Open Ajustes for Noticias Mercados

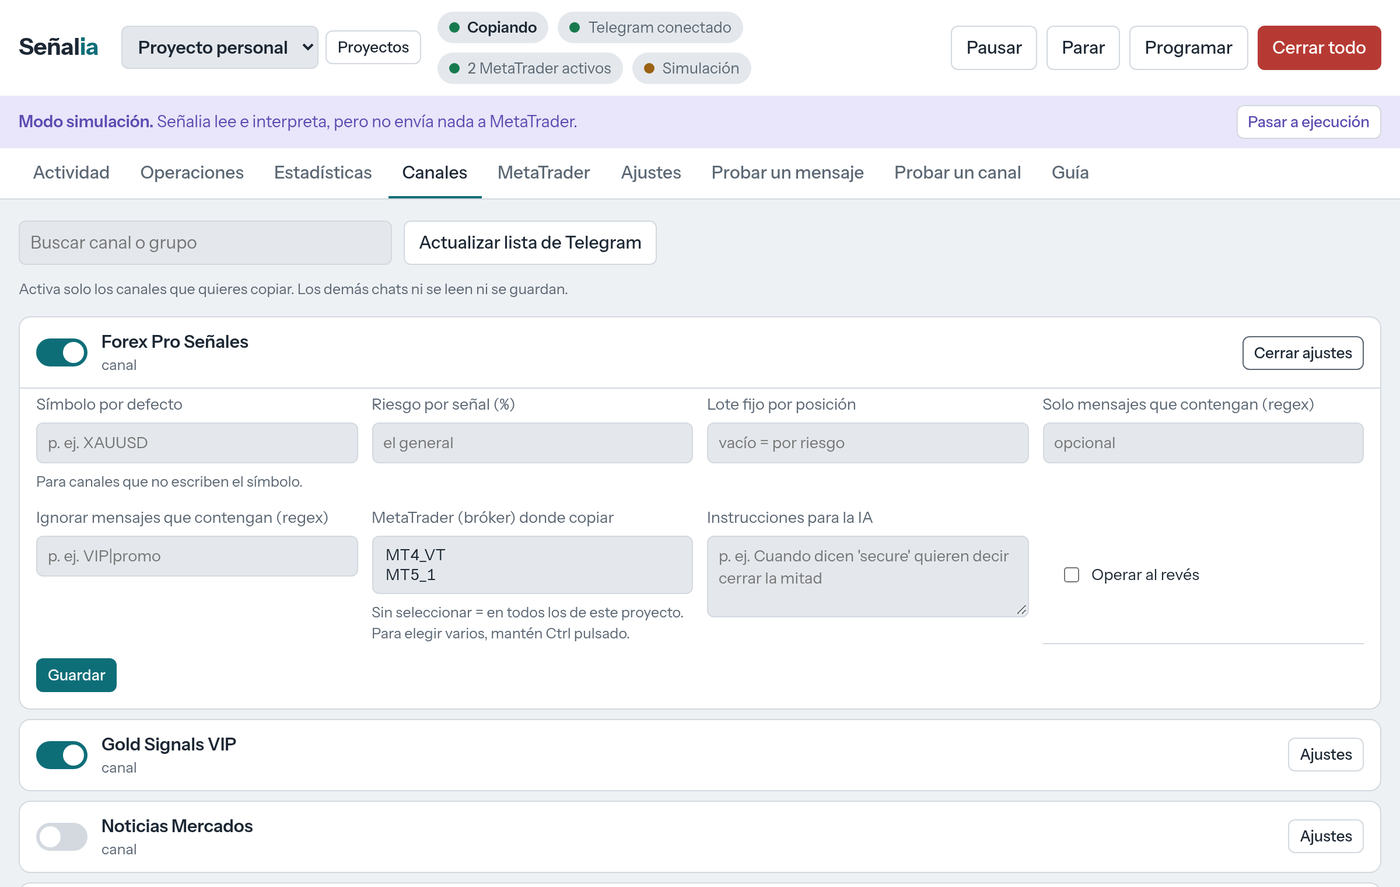(x=1326, y=837)
